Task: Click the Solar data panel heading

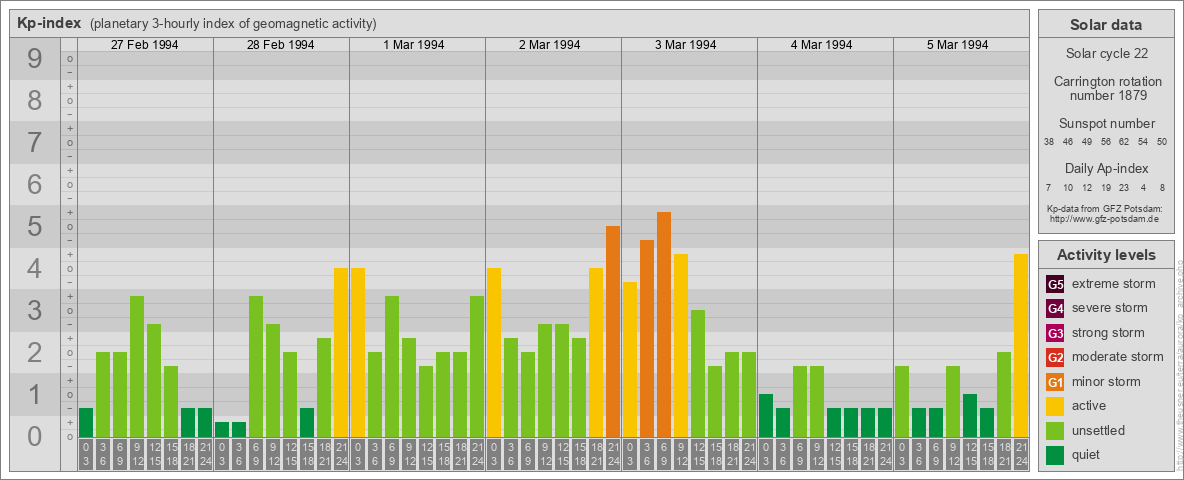Action: point(1106,25)
